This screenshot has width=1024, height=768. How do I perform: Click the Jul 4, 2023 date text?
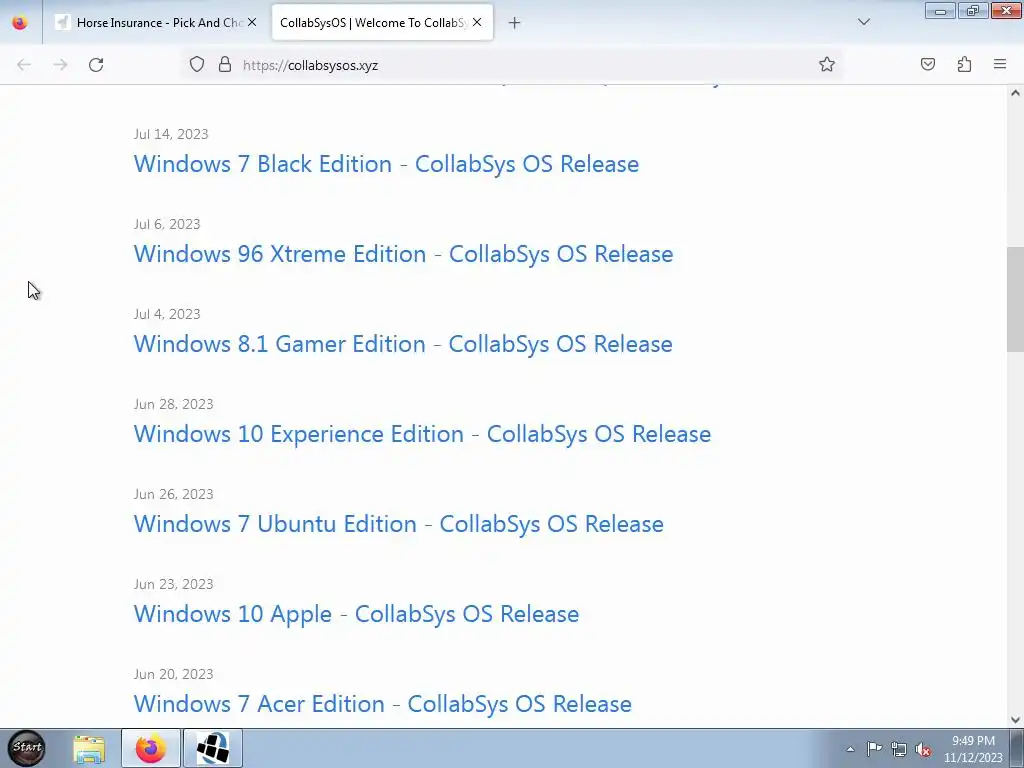(x=167, y=314)
